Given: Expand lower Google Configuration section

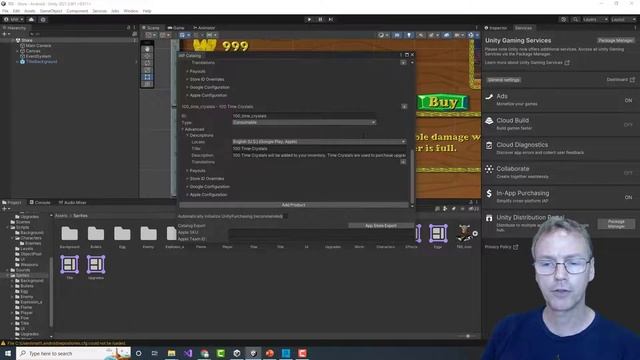Looking at the screenshot, I should [x=208, y=187].
